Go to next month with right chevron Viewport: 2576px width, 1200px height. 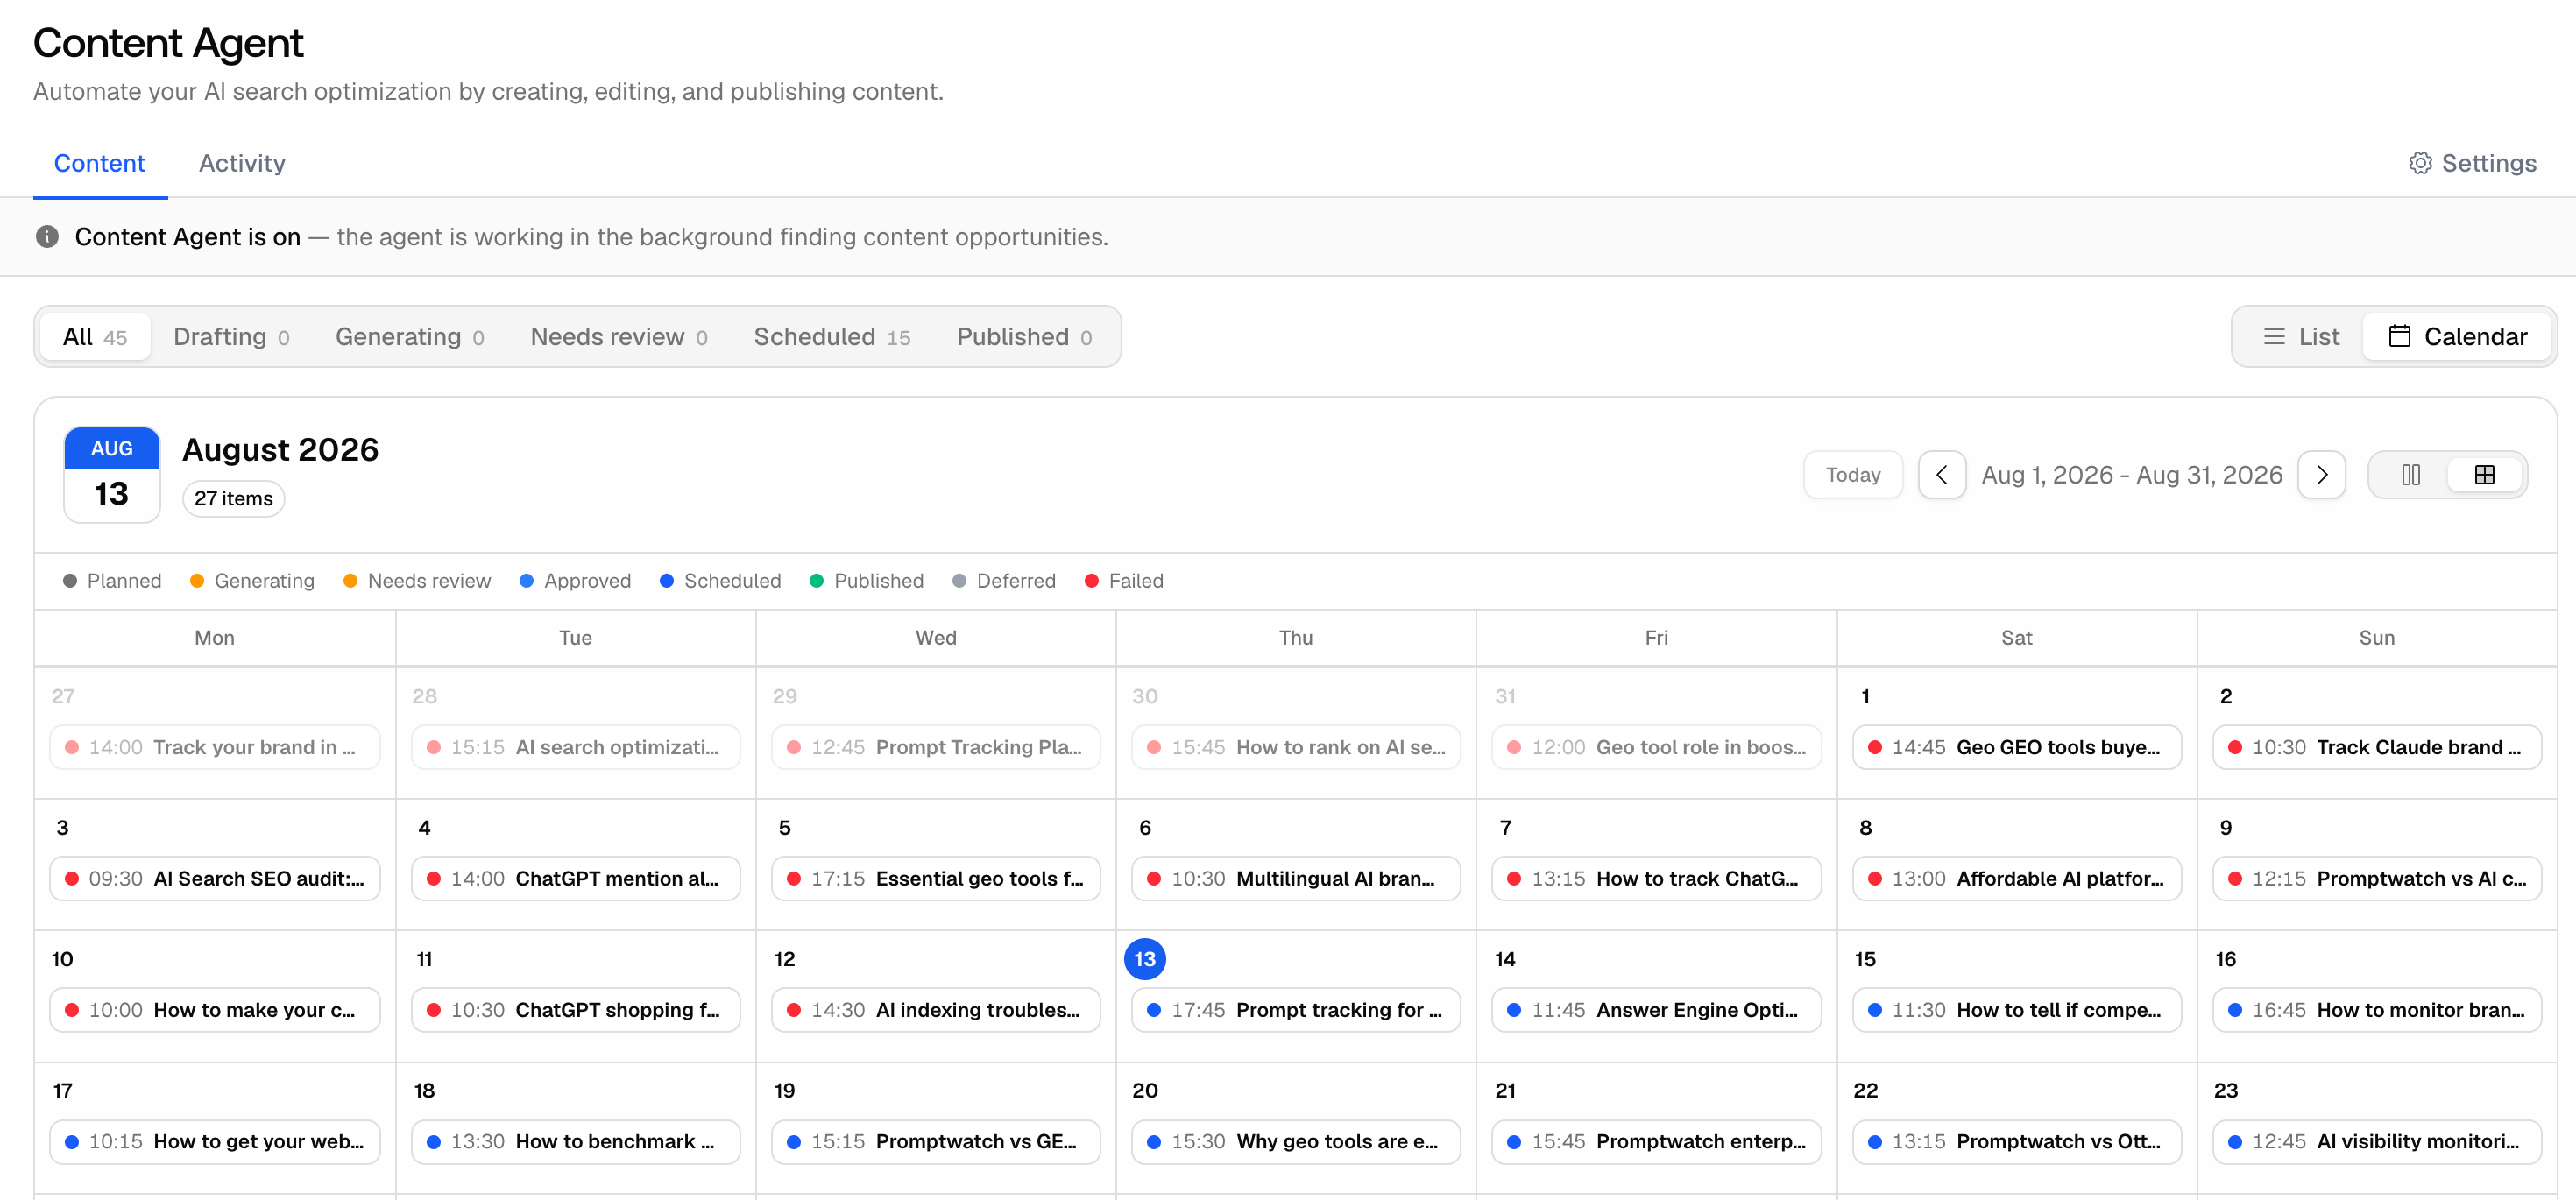coord(2322,475)
